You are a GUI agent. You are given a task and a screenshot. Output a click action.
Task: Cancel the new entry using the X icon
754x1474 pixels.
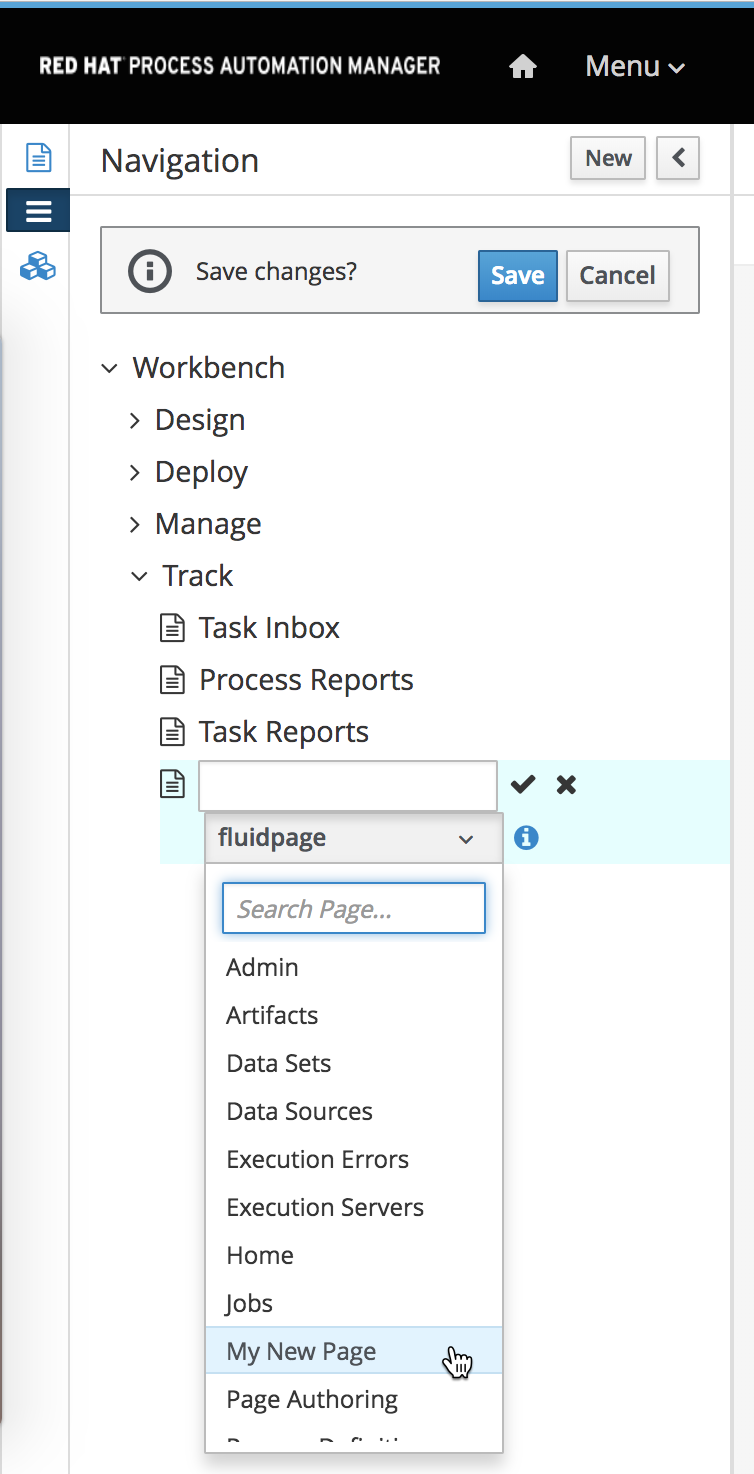tap(565, 784)
